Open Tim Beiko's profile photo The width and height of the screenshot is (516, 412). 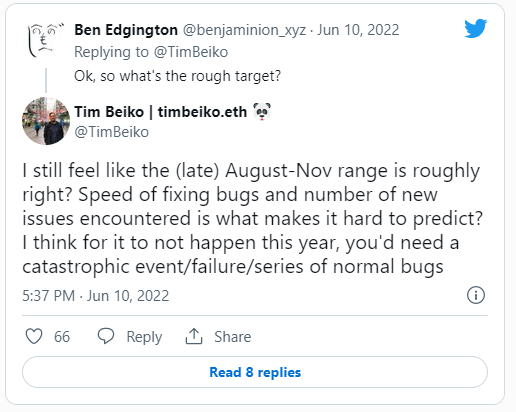[46, 121]
